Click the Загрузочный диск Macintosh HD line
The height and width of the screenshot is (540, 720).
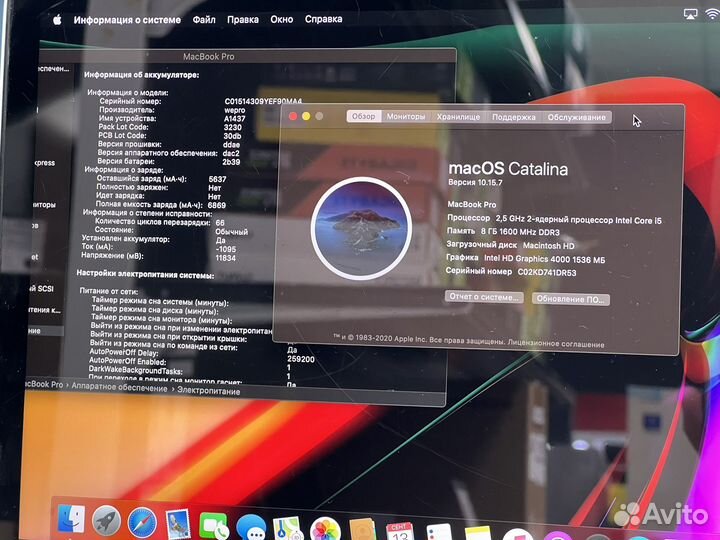point(510,245)
